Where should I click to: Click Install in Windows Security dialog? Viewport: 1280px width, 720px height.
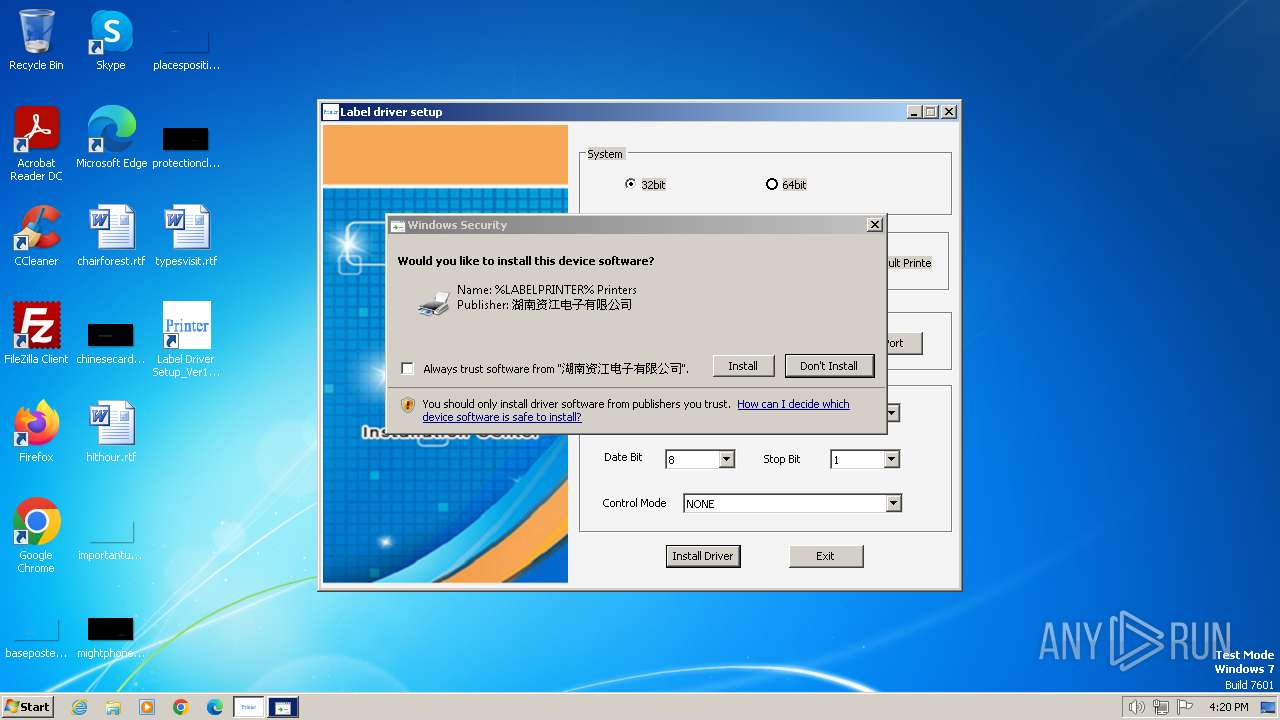coord(743,366)
